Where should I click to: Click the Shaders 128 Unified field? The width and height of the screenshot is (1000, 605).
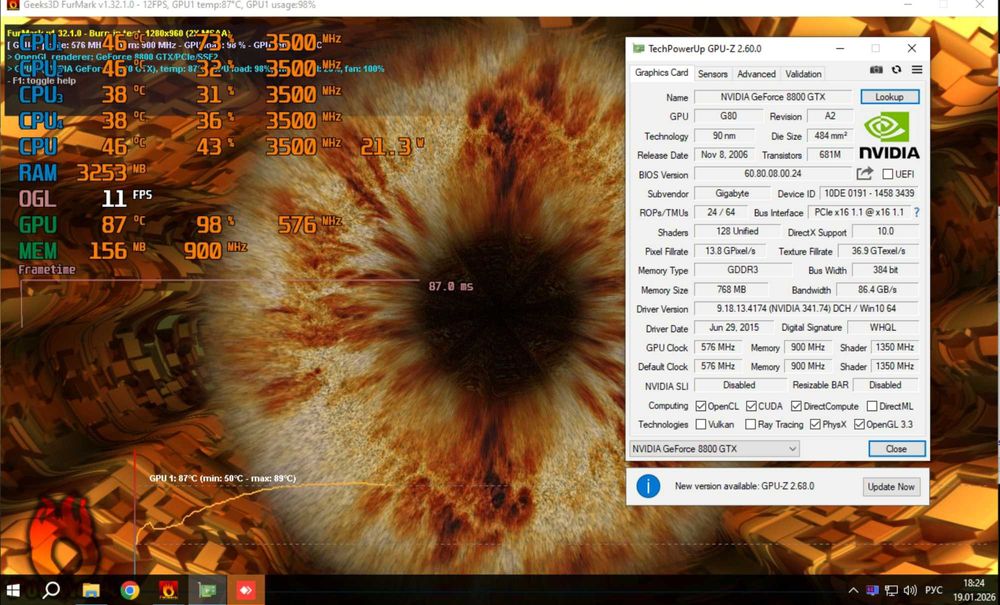tap(737, 231)
